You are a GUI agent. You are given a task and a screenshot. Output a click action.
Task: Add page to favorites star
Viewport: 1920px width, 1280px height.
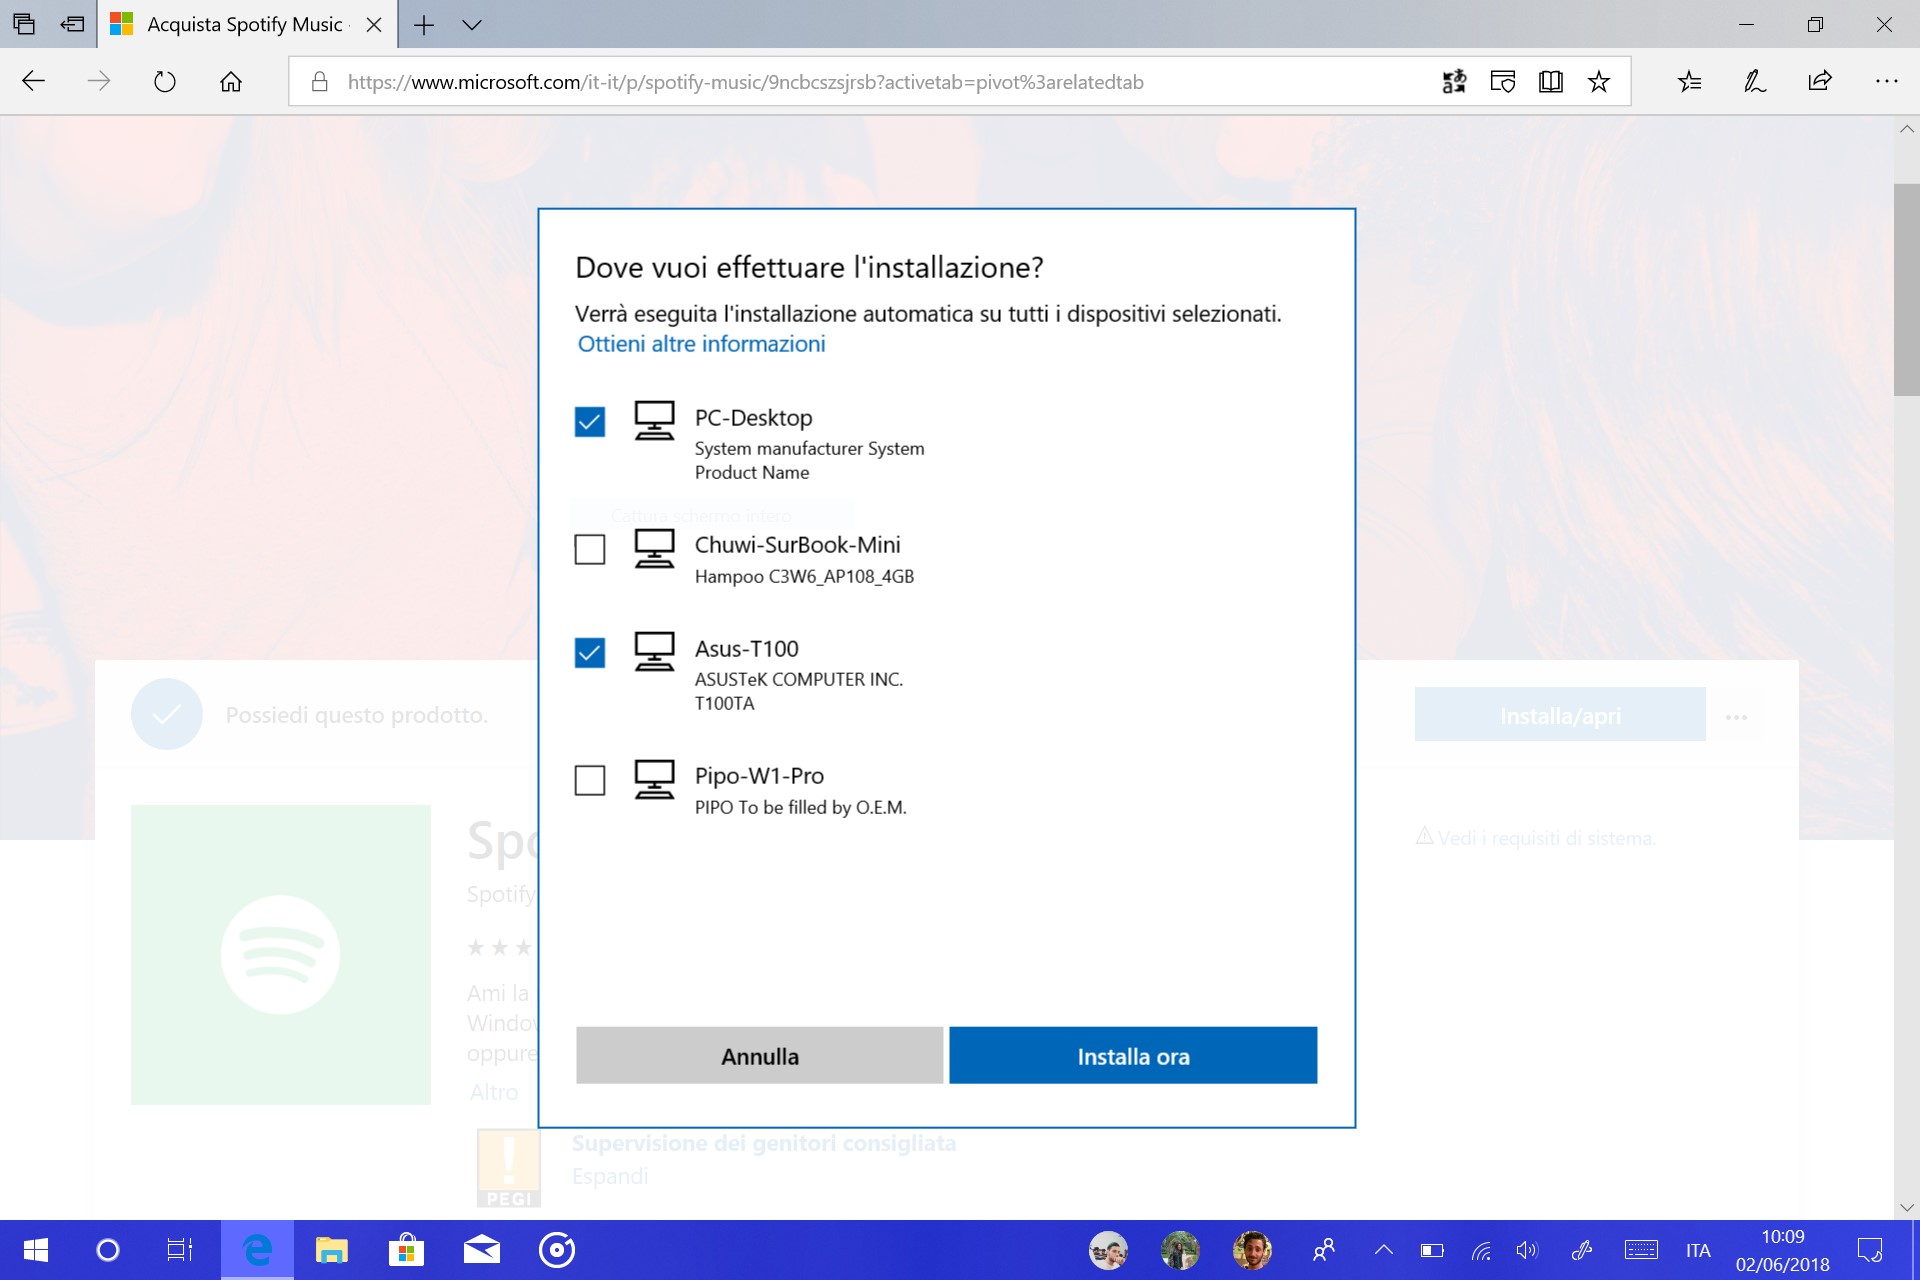click(x=1599, y=82)
